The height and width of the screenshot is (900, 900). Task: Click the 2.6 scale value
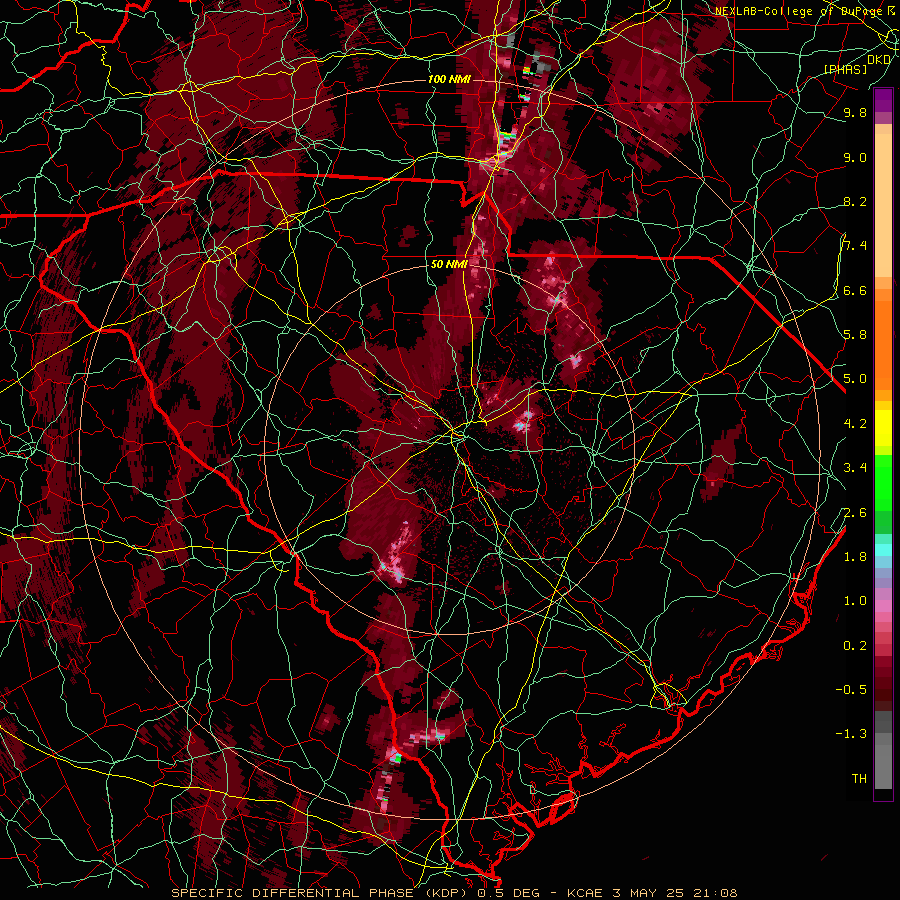[x=855, y=513]
